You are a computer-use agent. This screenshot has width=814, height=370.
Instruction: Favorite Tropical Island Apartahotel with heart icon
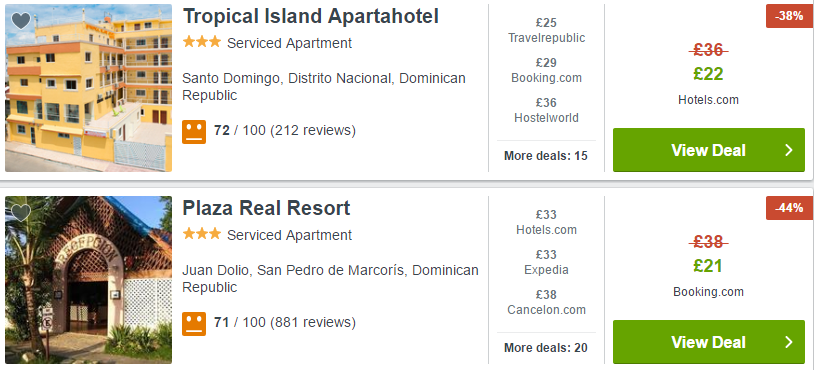[21, 21]
